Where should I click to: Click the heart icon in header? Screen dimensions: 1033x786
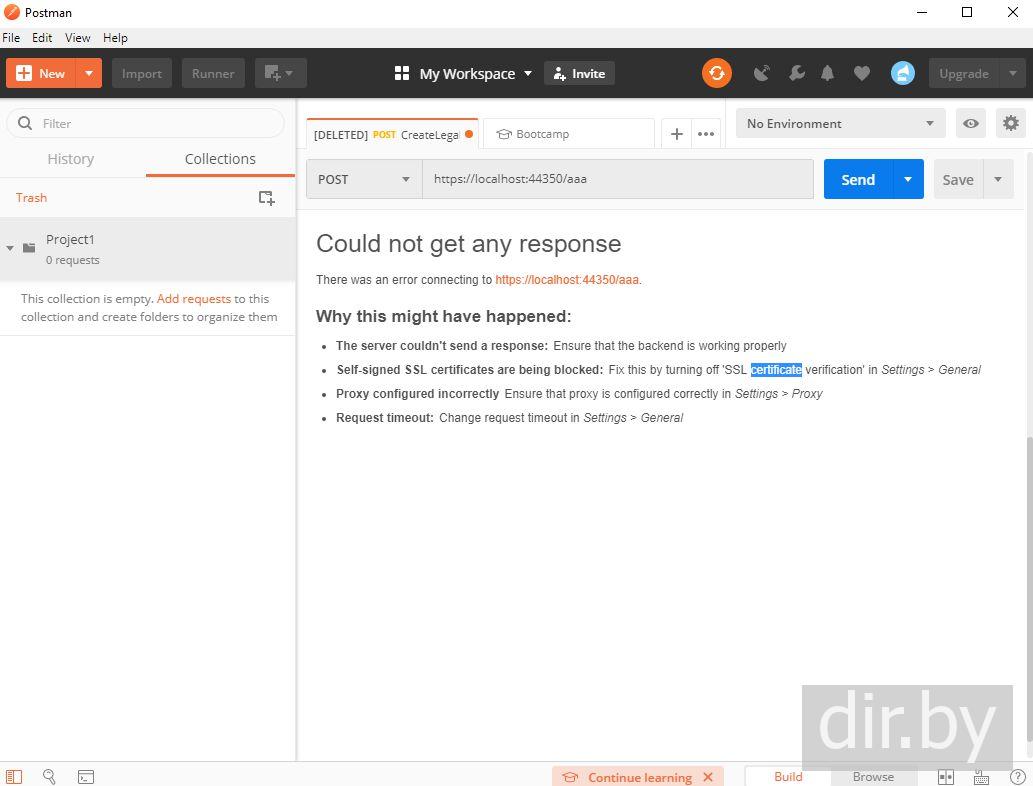861,73
